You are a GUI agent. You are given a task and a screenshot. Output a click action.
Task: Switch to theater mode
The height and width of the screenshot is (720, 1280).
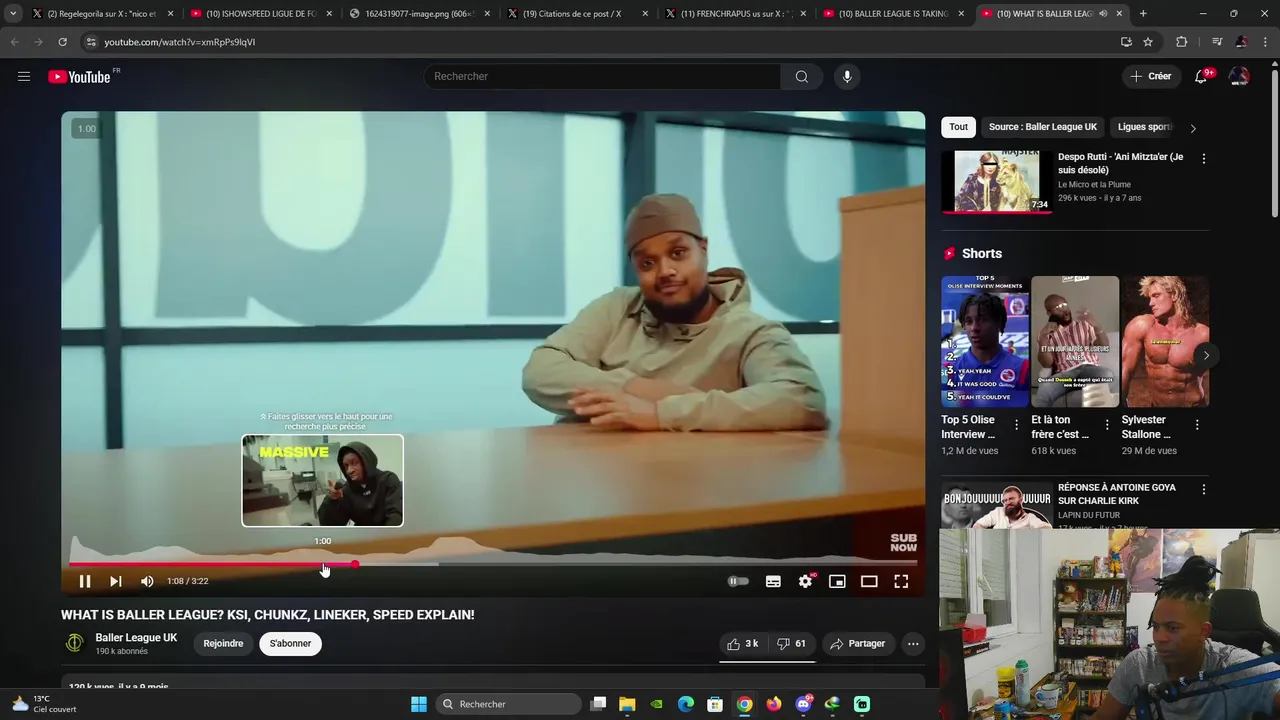point(869,581)
